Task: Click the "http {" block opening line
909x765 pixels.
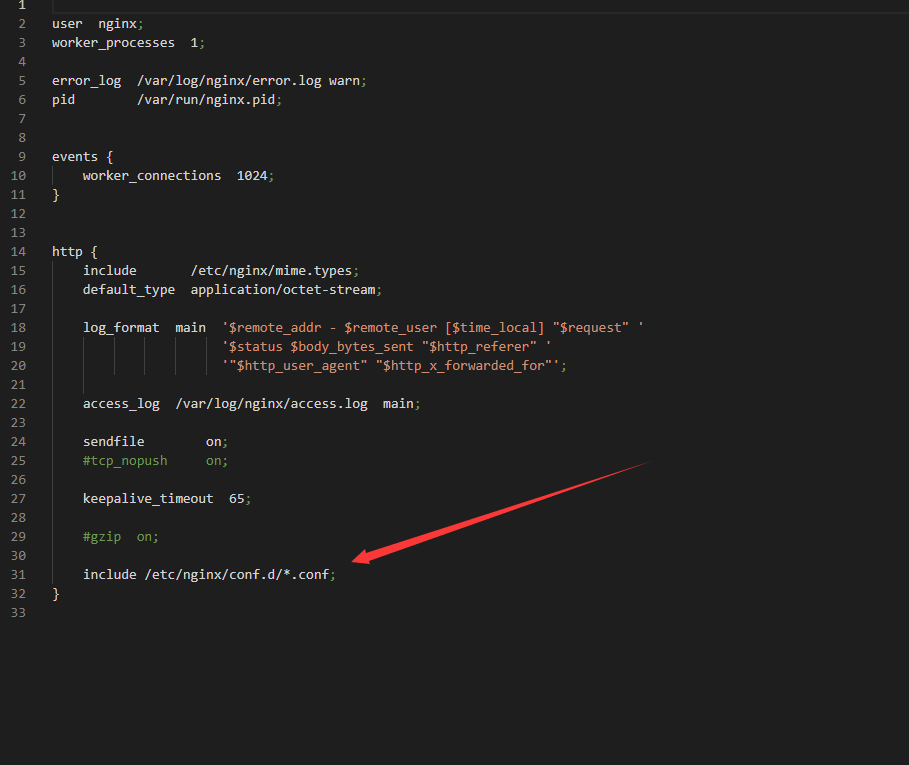Action: (x=75, y=252)
